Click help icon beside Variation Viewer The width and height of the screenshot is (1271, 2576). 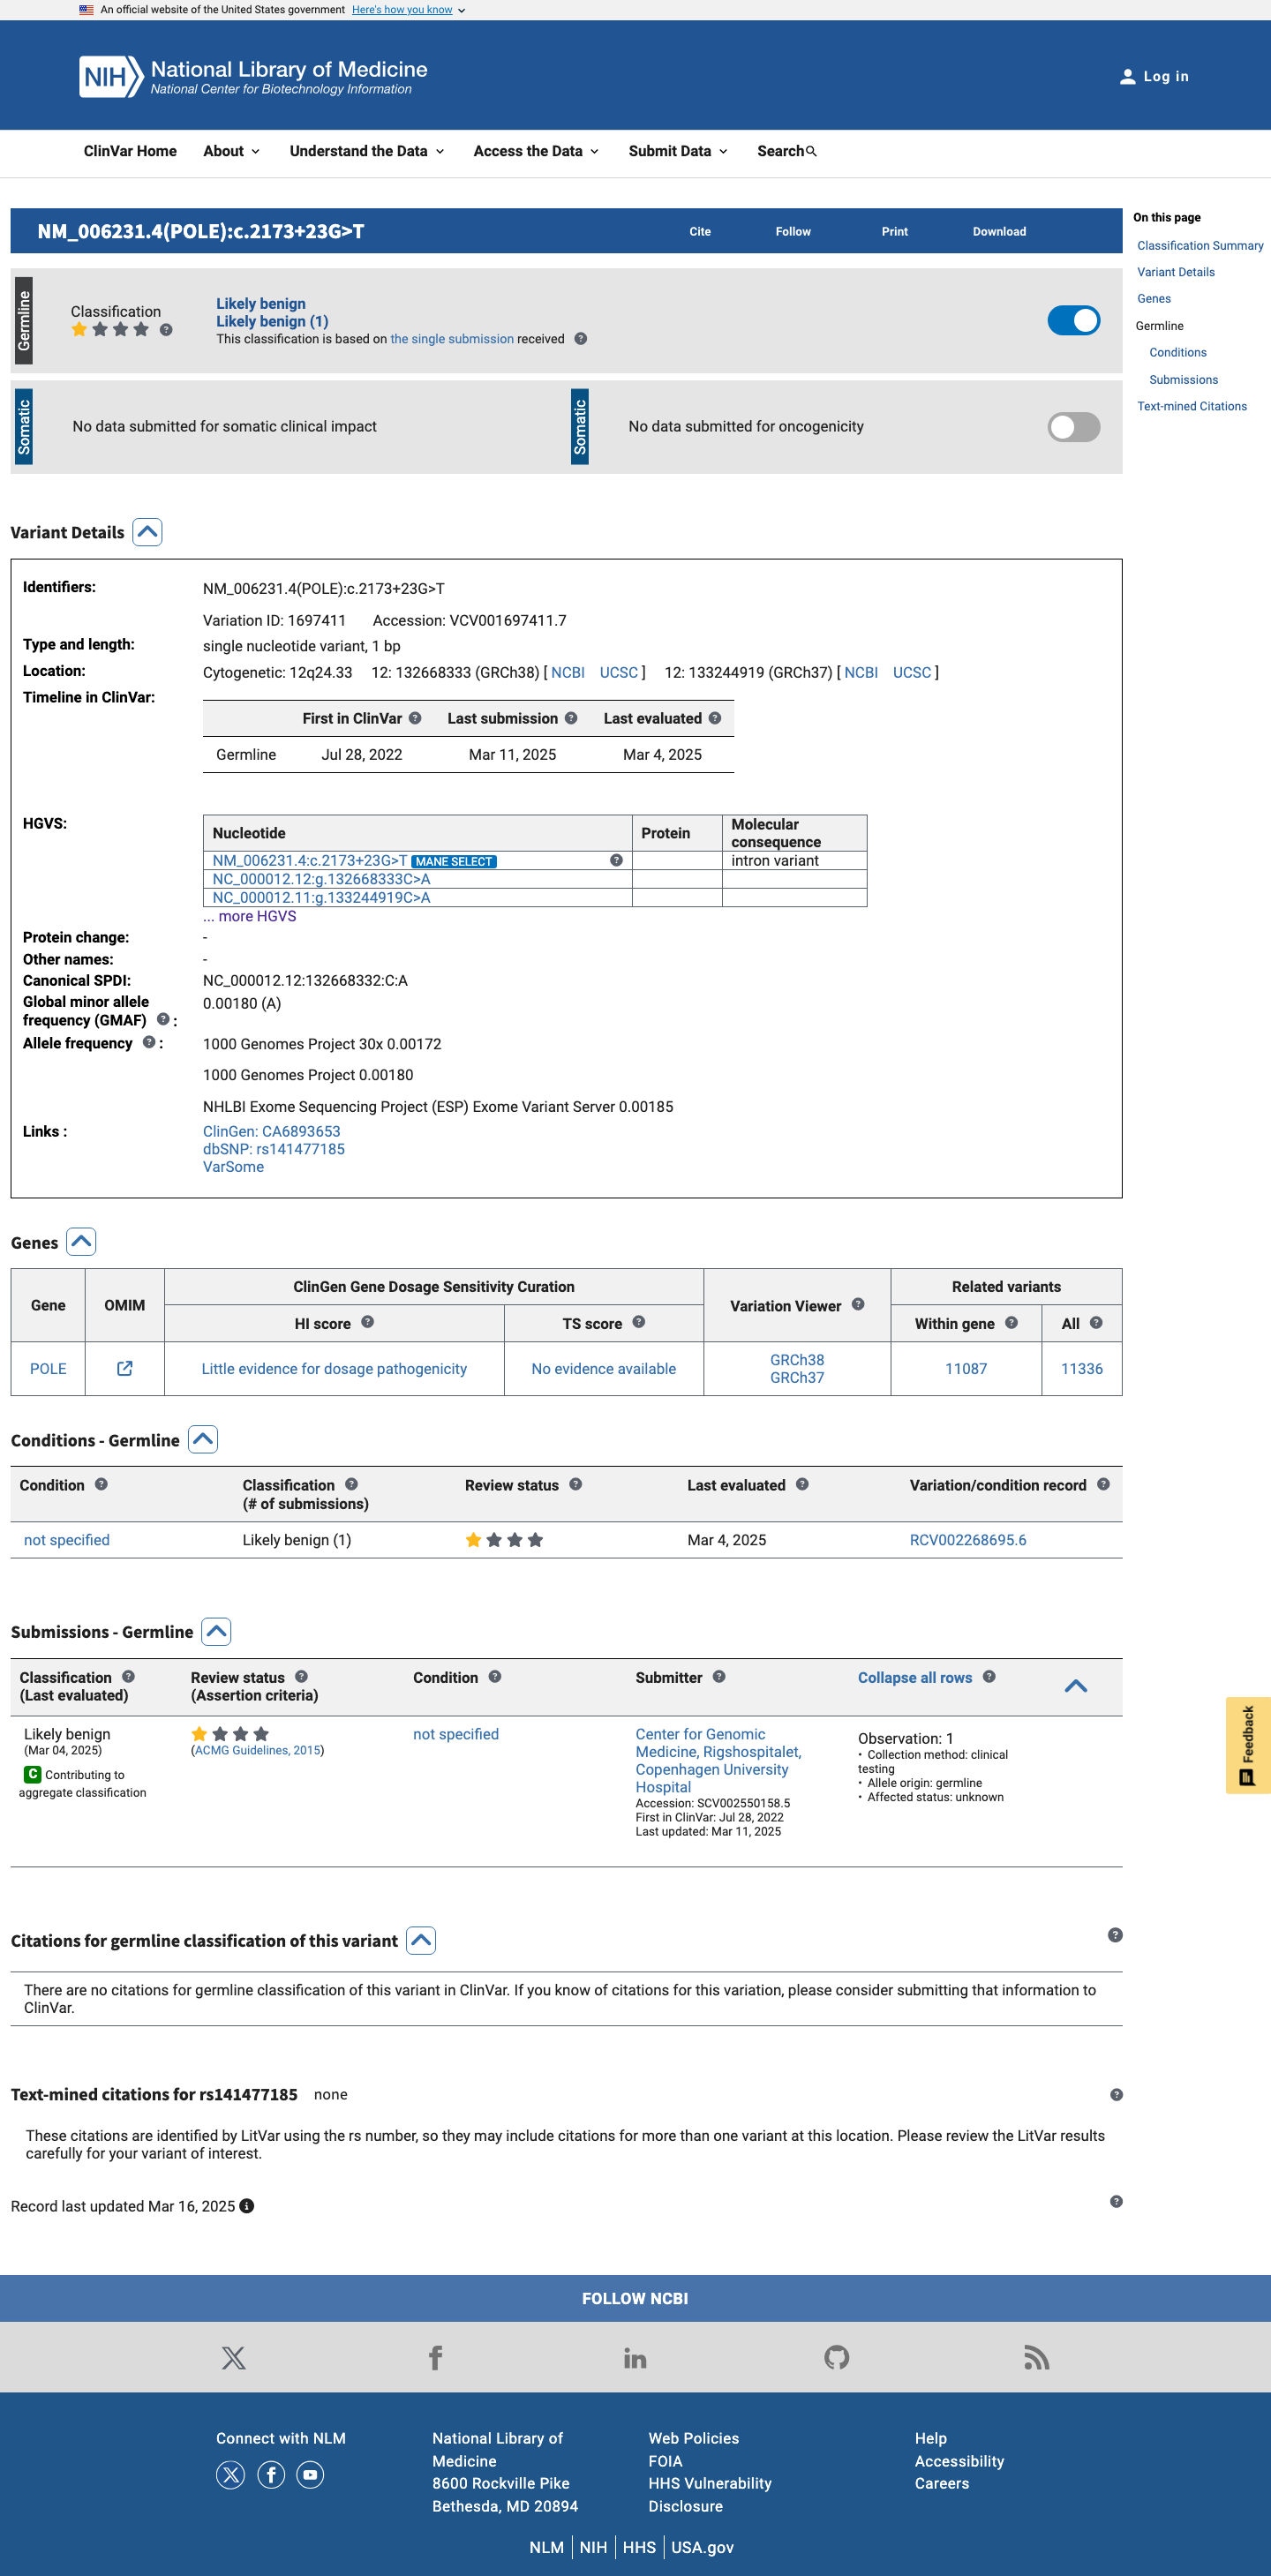(858, 1304)
